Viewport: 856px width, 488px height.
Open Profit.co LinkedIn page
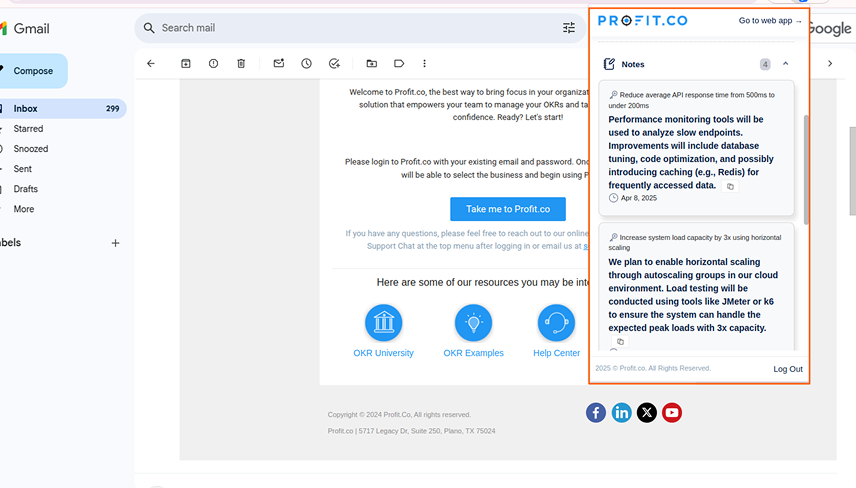(621, 413)
